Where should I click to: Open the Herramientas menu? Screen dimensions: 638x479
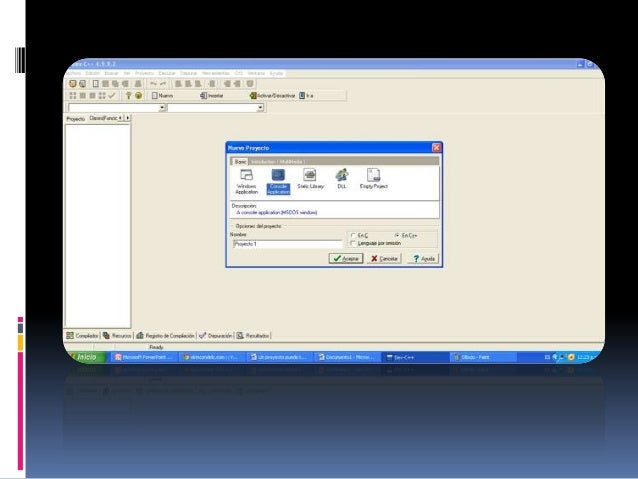pyautogui.click(x=216, y=73)
